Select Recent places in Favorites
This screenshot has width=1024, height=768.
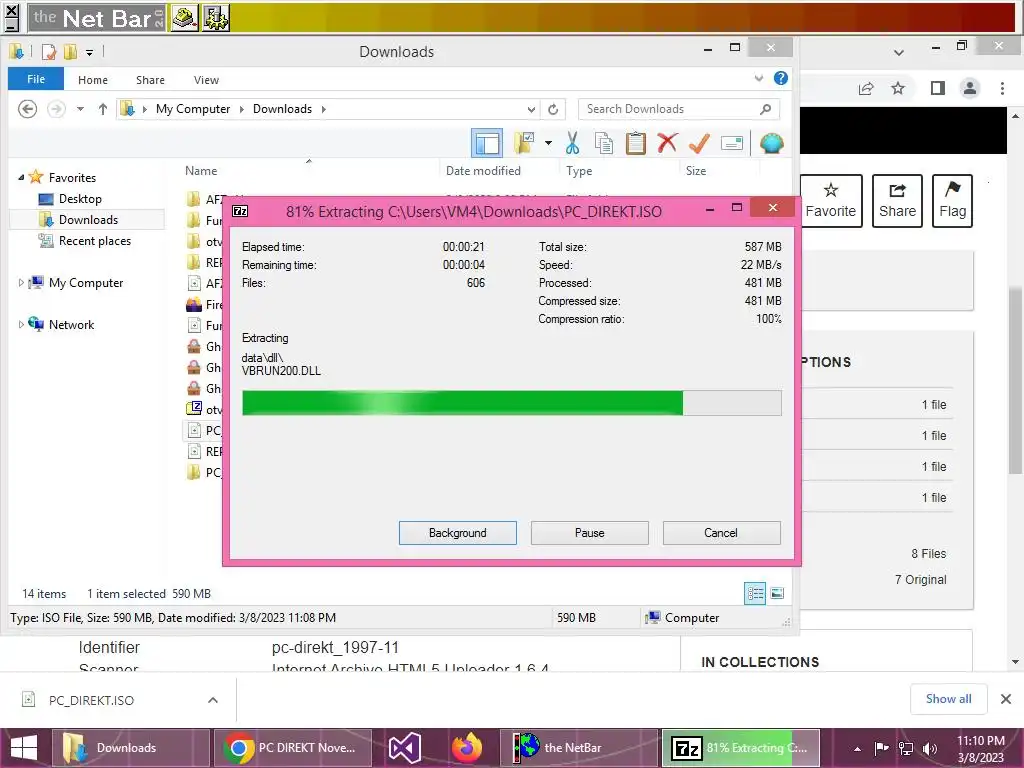coord(95,241)
